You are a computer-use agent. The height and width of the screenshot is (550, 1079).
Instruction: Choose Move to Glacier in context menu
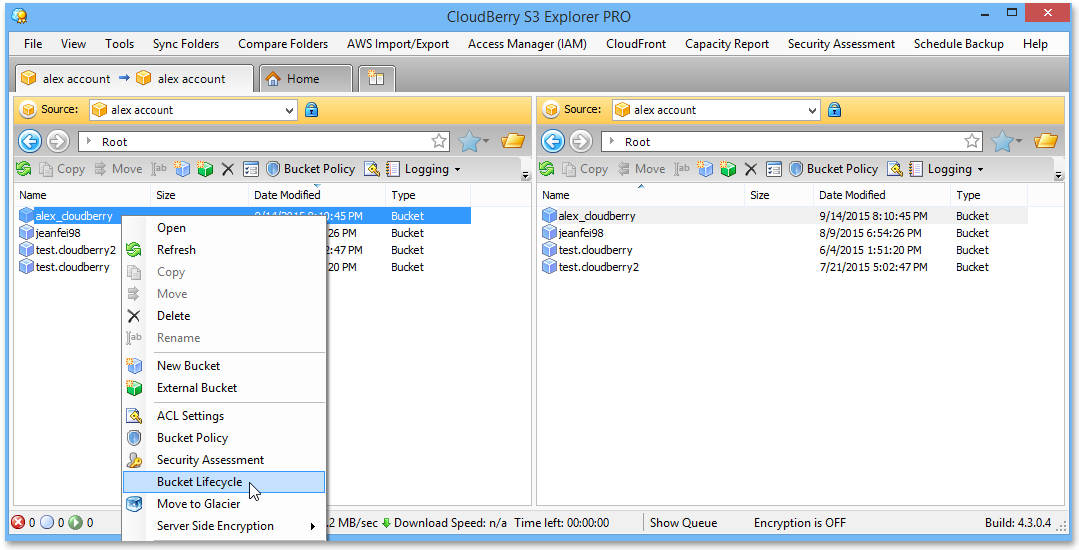224,504
